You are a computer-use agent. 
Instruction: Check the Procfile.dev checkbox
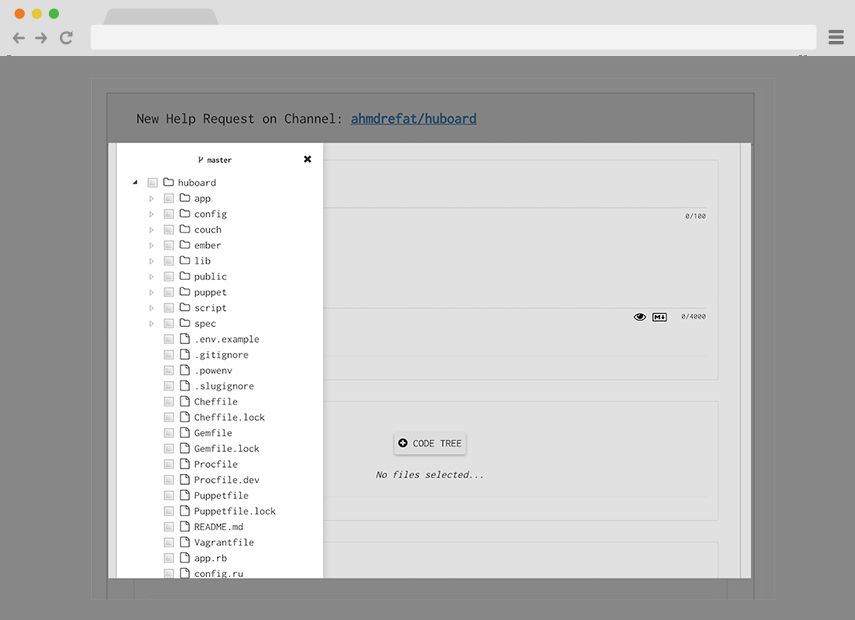pos(169,480)
